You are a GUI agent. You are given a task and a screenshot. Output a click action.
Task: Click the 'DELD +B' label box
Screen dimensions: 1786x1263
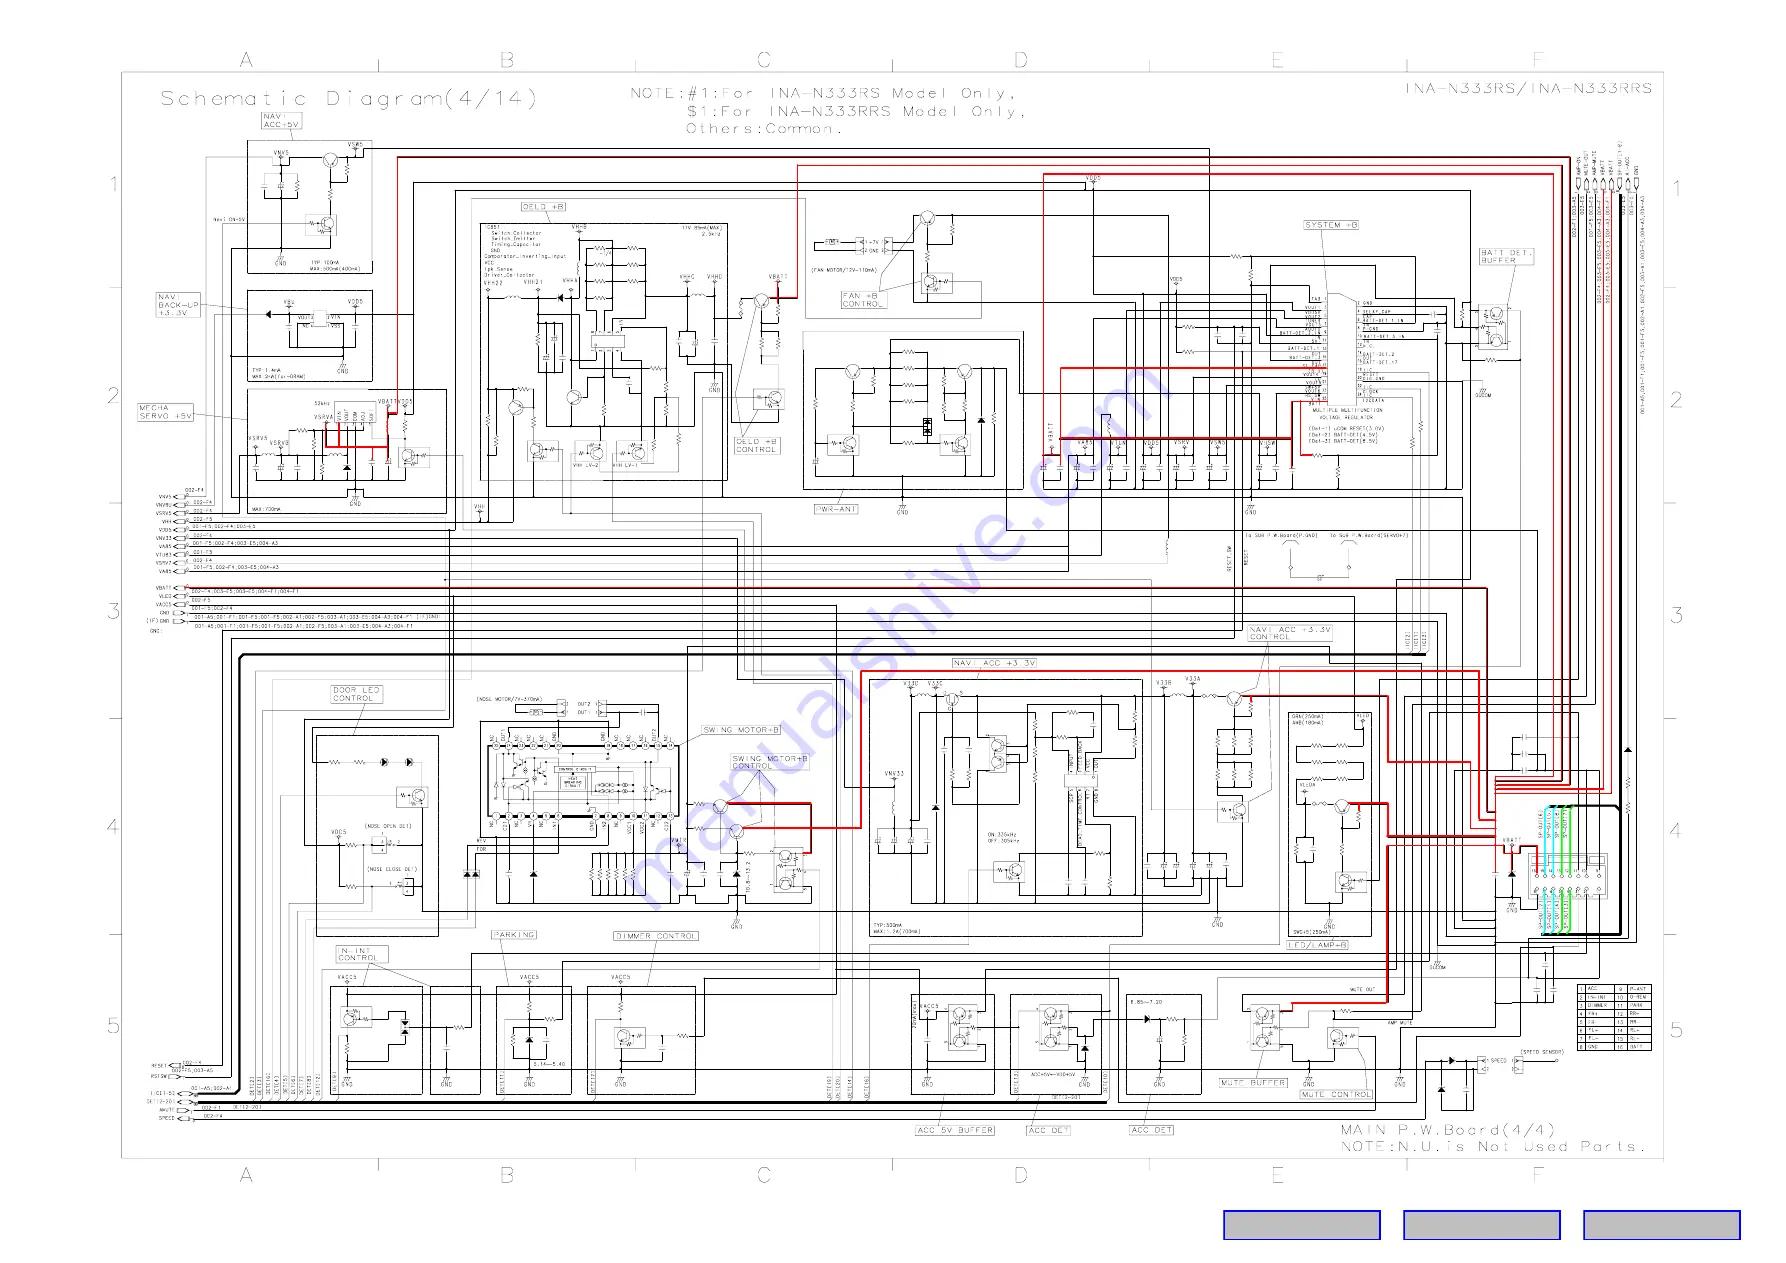[x=543, y=207]
